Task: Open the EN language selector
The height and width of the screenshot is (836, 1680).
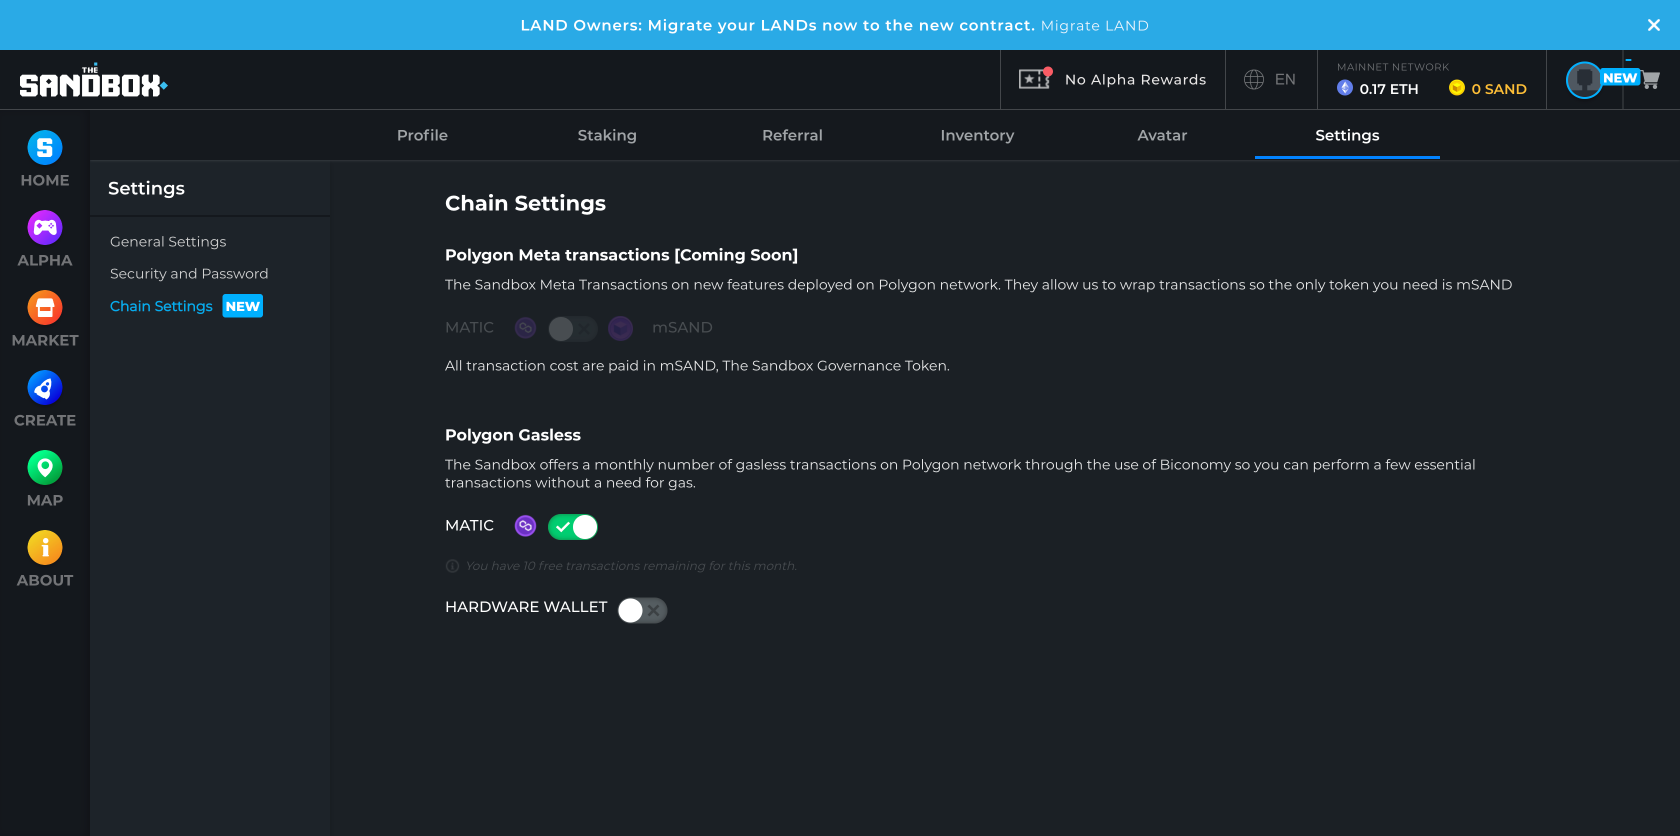Action: click(x=1270, y=79)
